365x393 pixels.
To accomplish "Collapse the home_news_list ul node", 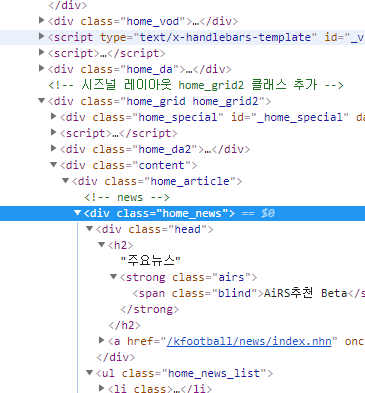I will pos(89,372).
